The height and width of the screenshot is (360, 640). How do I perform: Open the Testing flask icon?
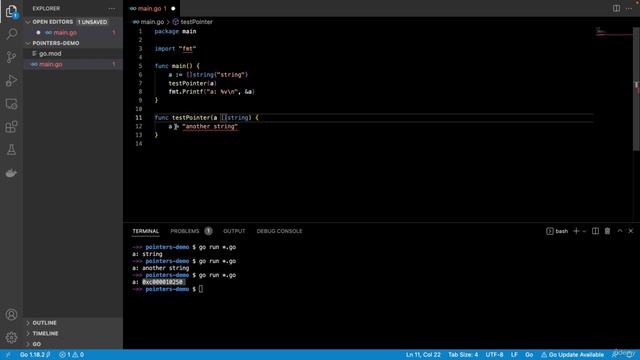(x=11, y=150)
